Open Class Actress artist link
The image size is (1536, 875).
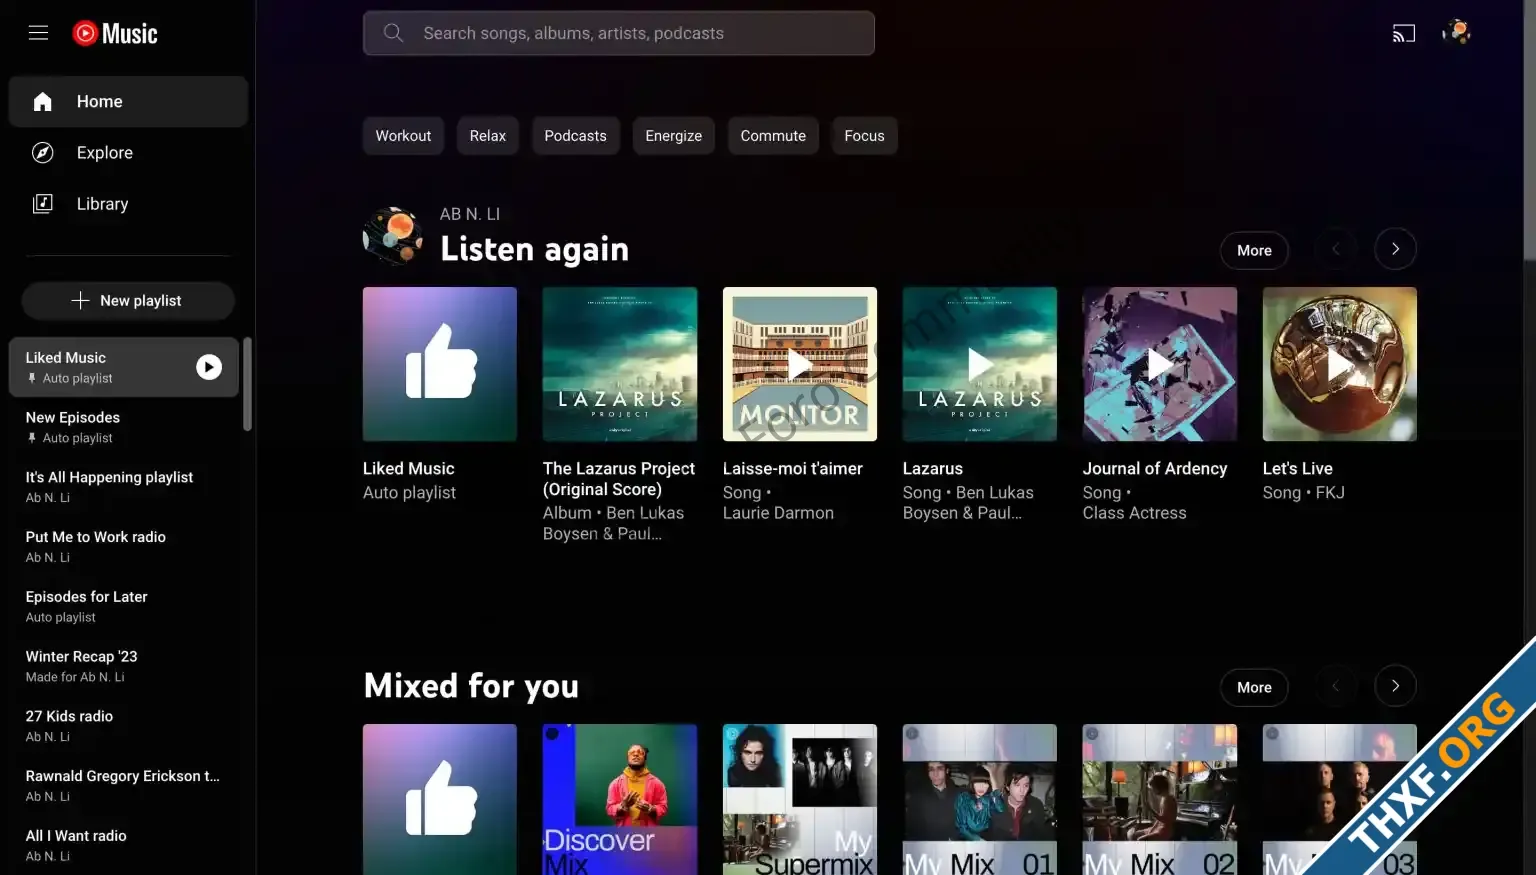[1134, 513]
